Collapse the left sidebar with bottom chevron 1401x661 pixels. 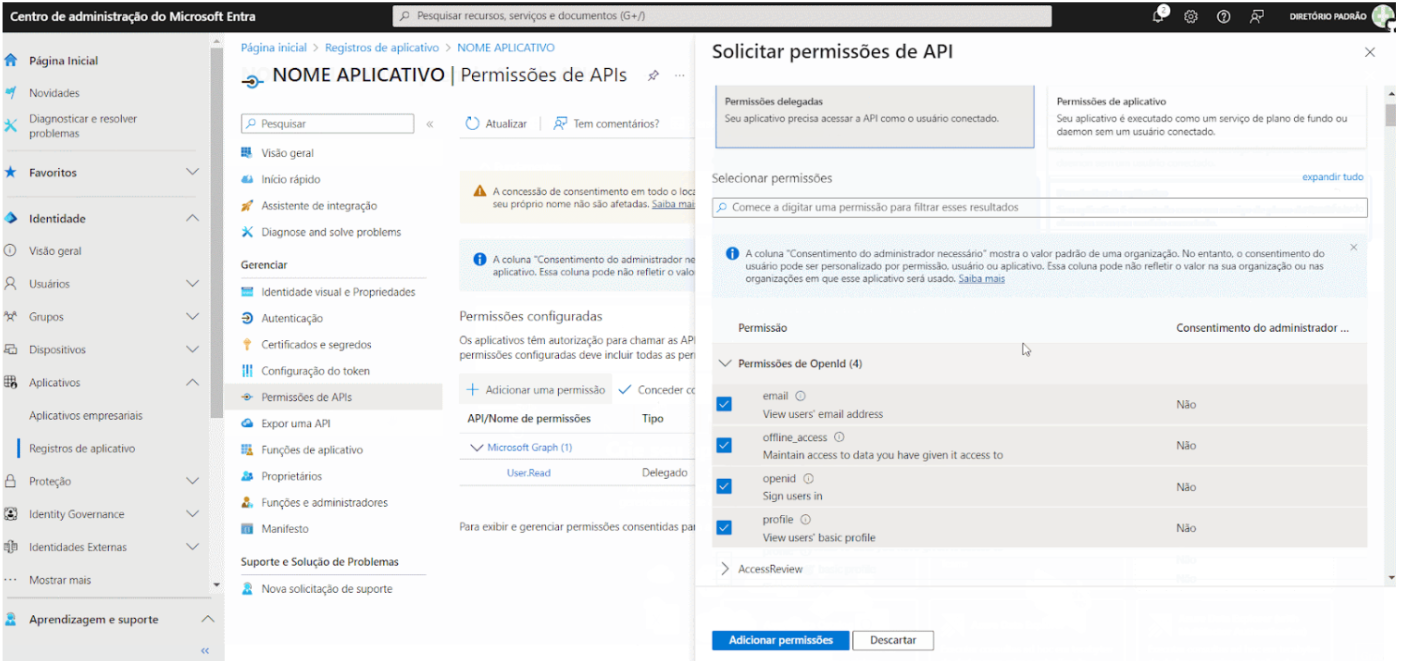(x=205, y=651)
